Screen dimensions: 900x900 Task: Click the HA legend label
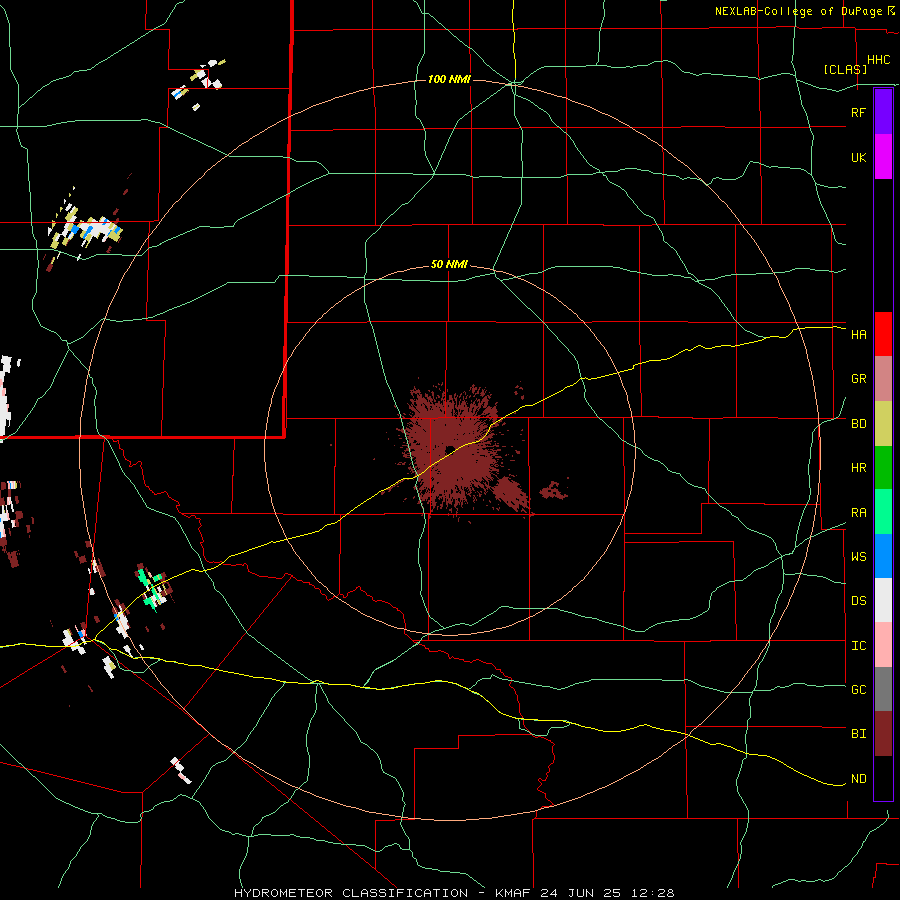(859, 334)
